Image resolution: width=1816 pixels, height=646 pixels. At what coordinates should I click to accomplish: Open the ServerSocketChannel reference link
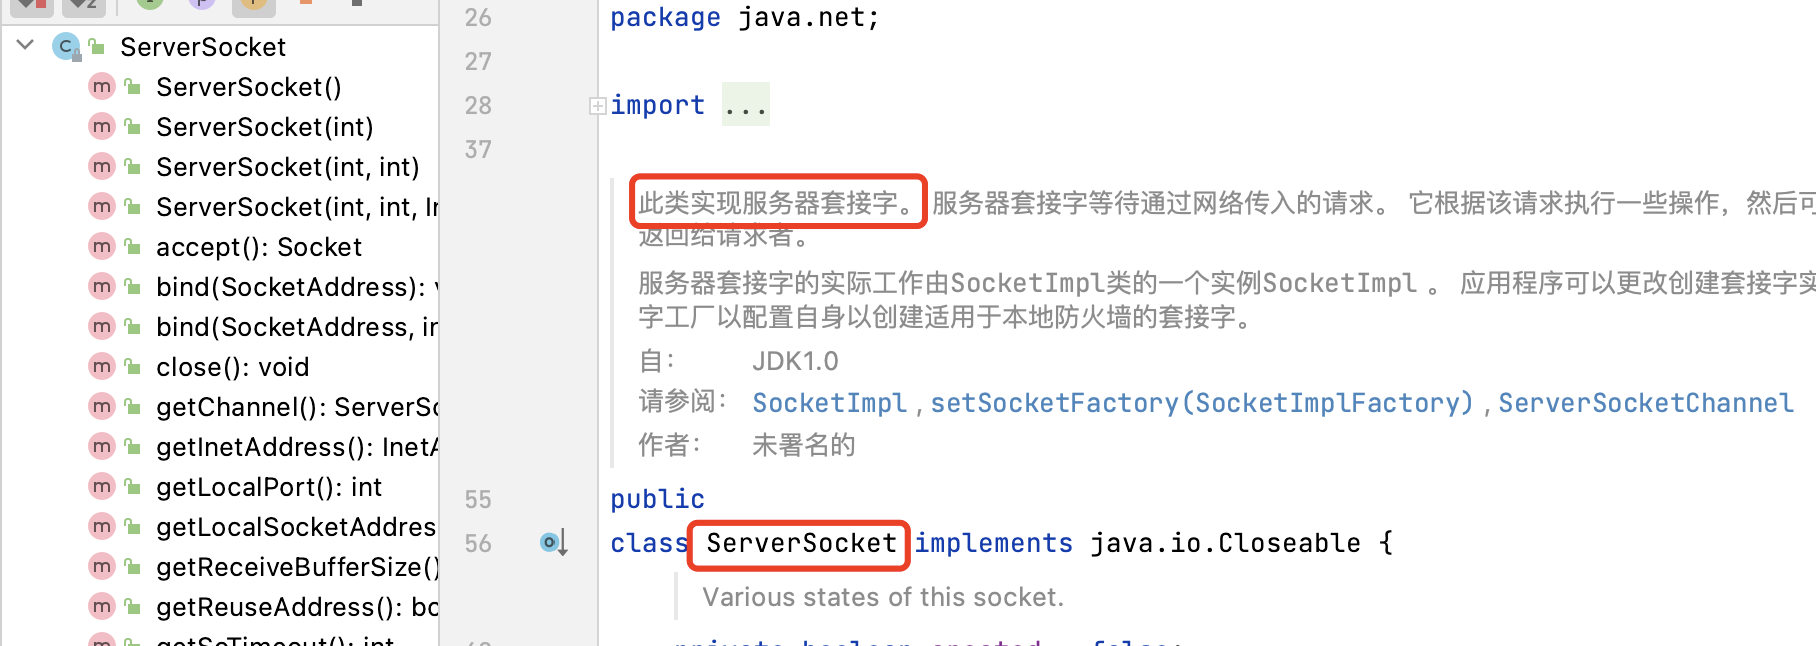(1645, 402)
